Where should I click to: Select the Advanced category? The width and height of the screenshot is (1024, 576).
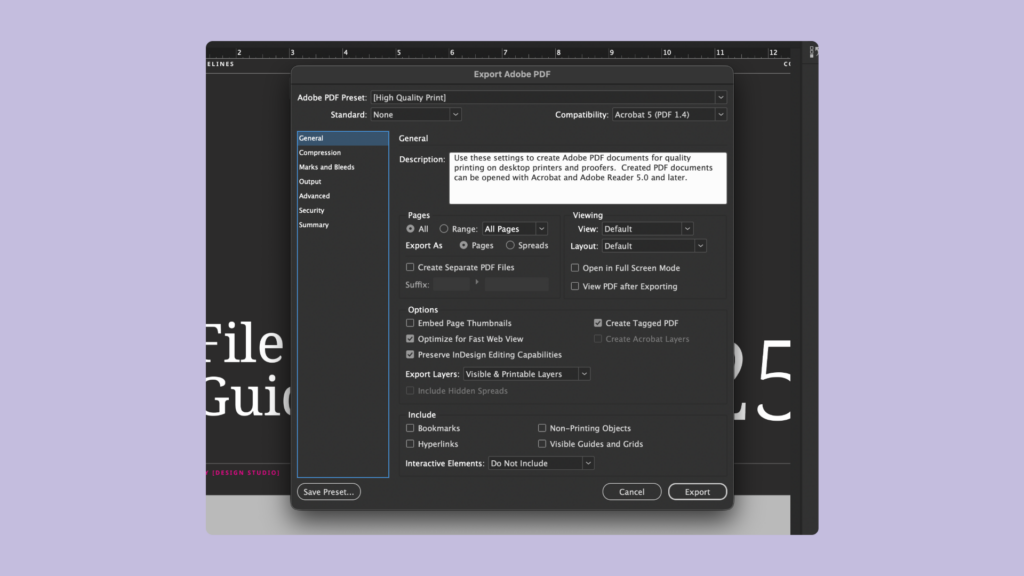coord(343,195)
